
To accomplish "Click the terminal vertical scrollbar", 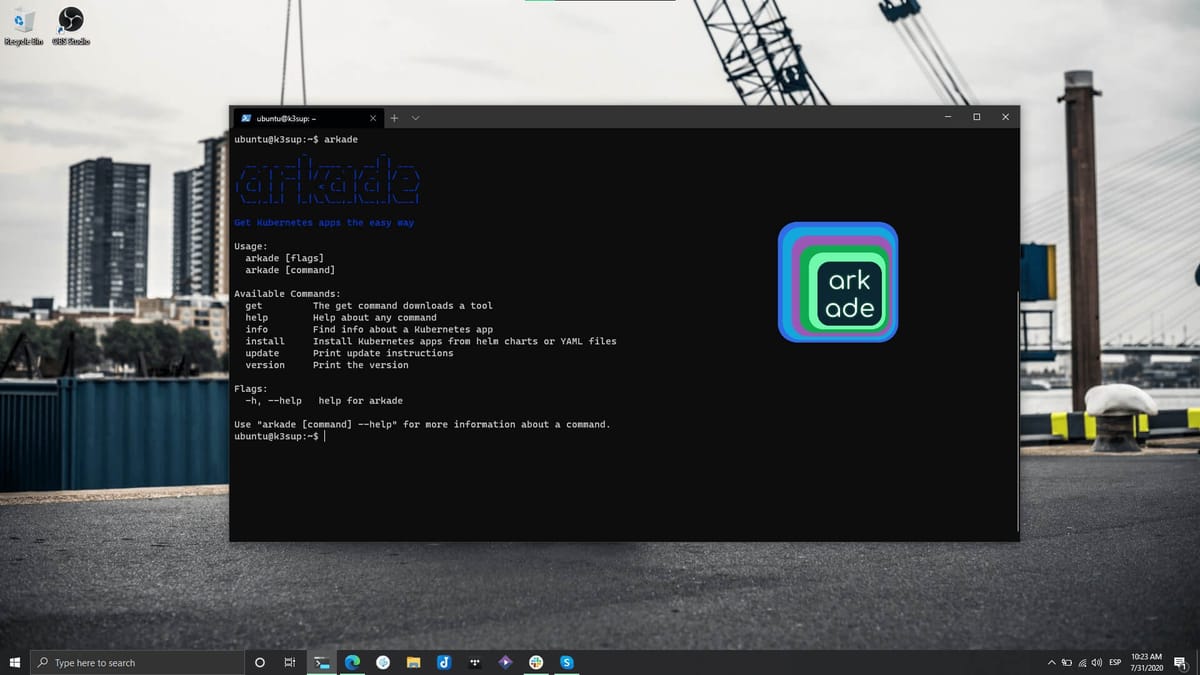I will 1017,410.
